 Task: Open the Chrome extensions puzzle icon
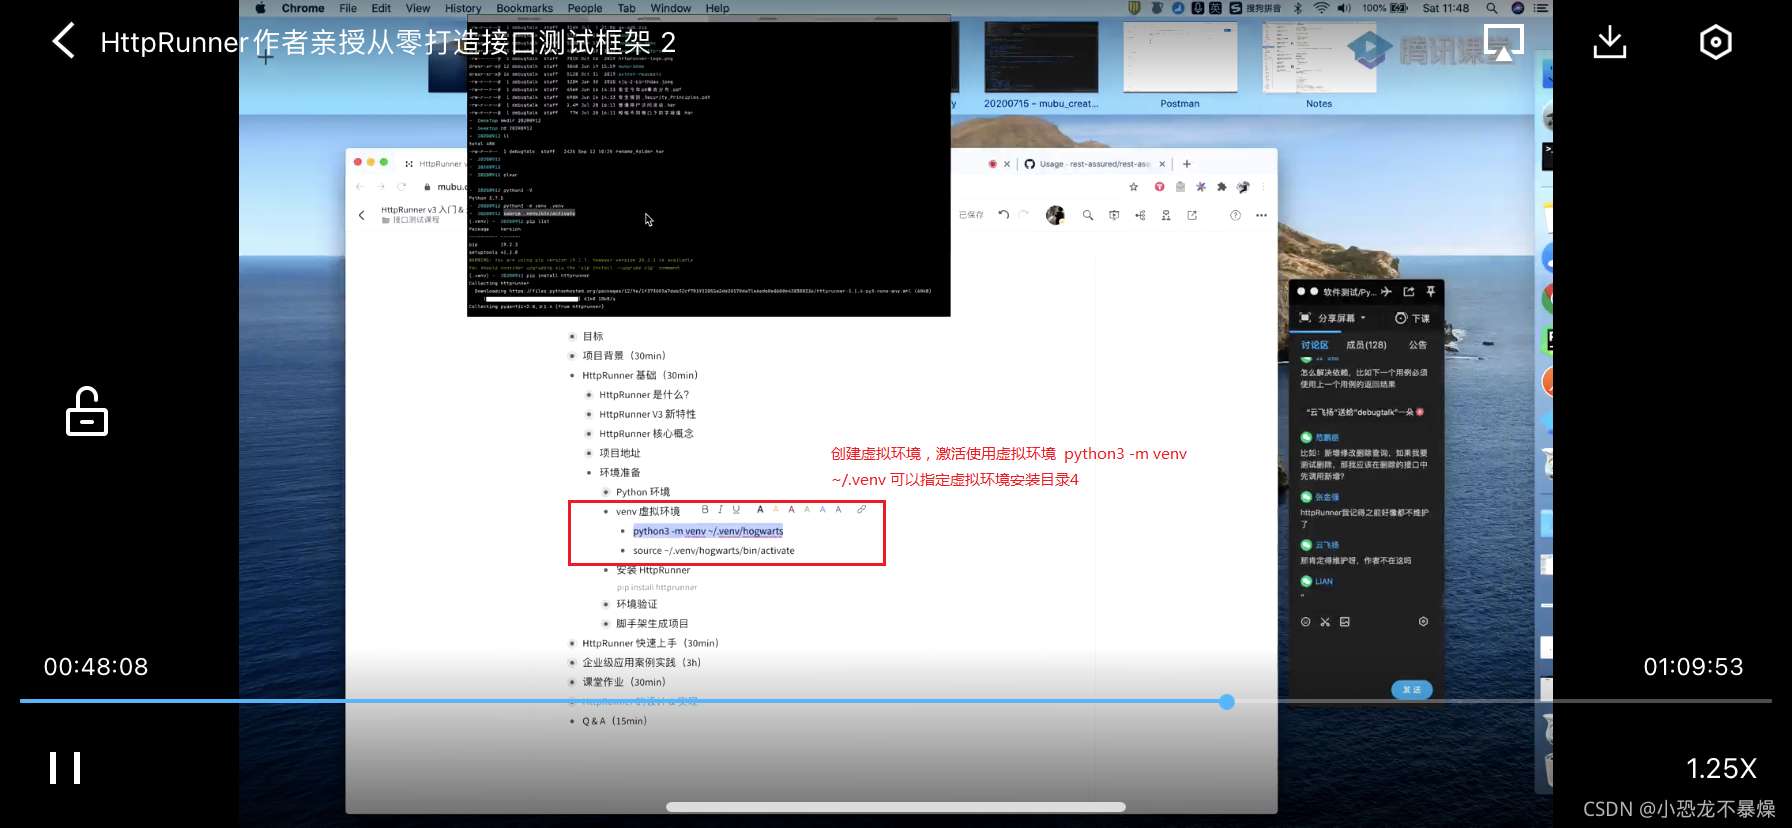[x=1222, y=187]
